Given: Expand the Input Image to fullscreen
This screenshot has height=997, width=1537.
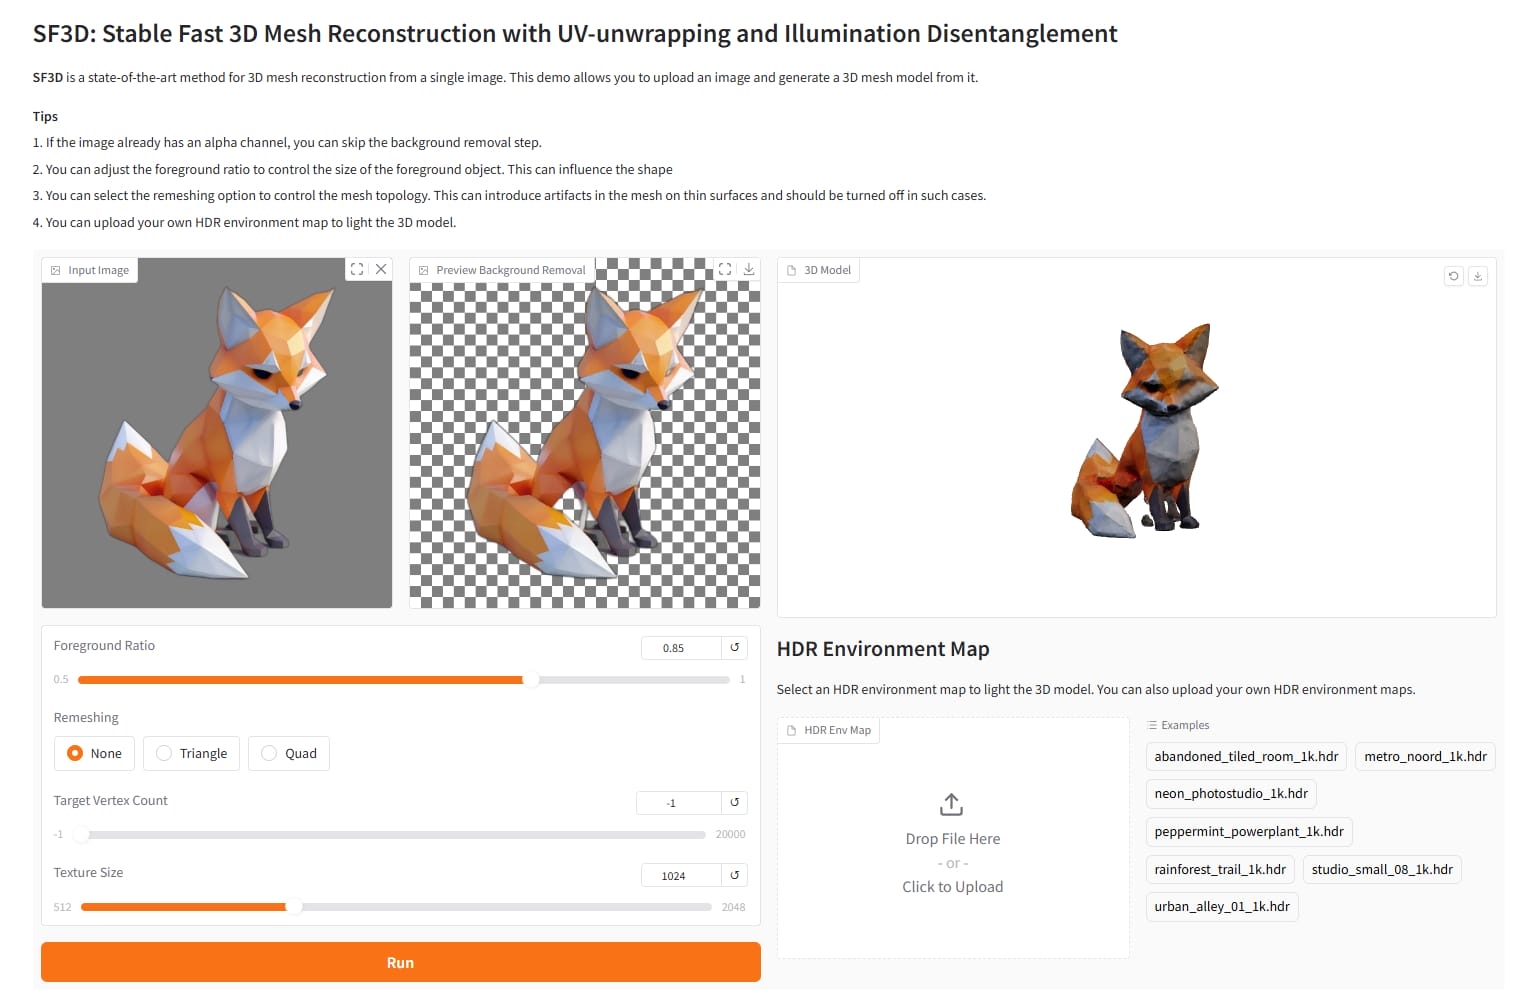Looking at the screenshot, I should coord(357,269).
